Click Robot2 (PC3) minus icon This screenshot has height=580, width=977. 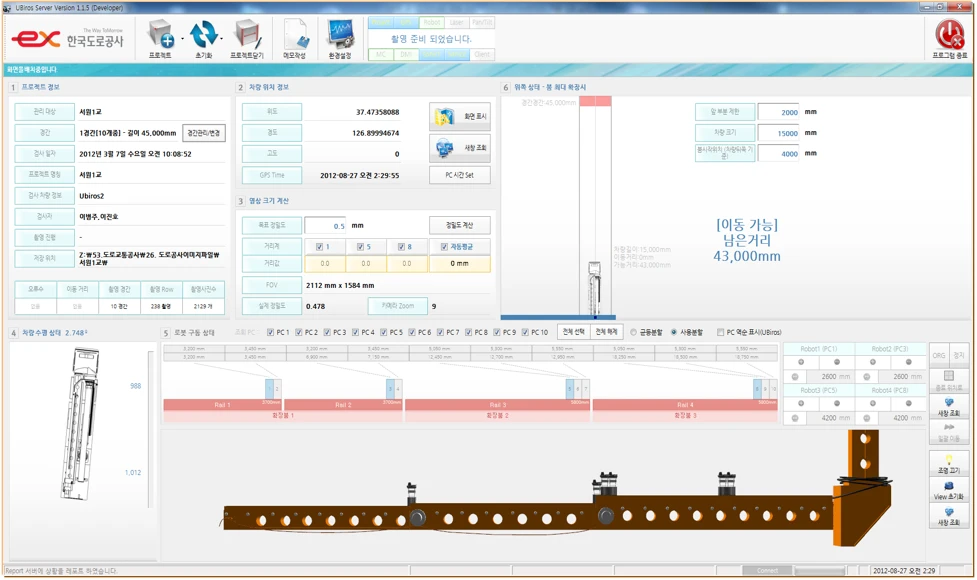pyautogui.click(x=908, y=362)
